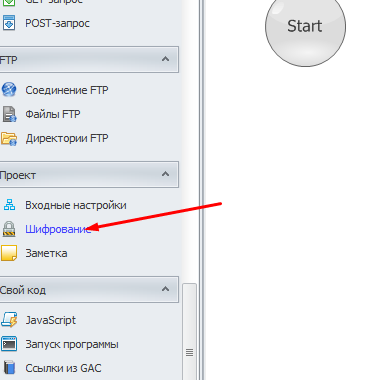
Task: Collapse the Проект section chevron
Action: pos(165,174)
